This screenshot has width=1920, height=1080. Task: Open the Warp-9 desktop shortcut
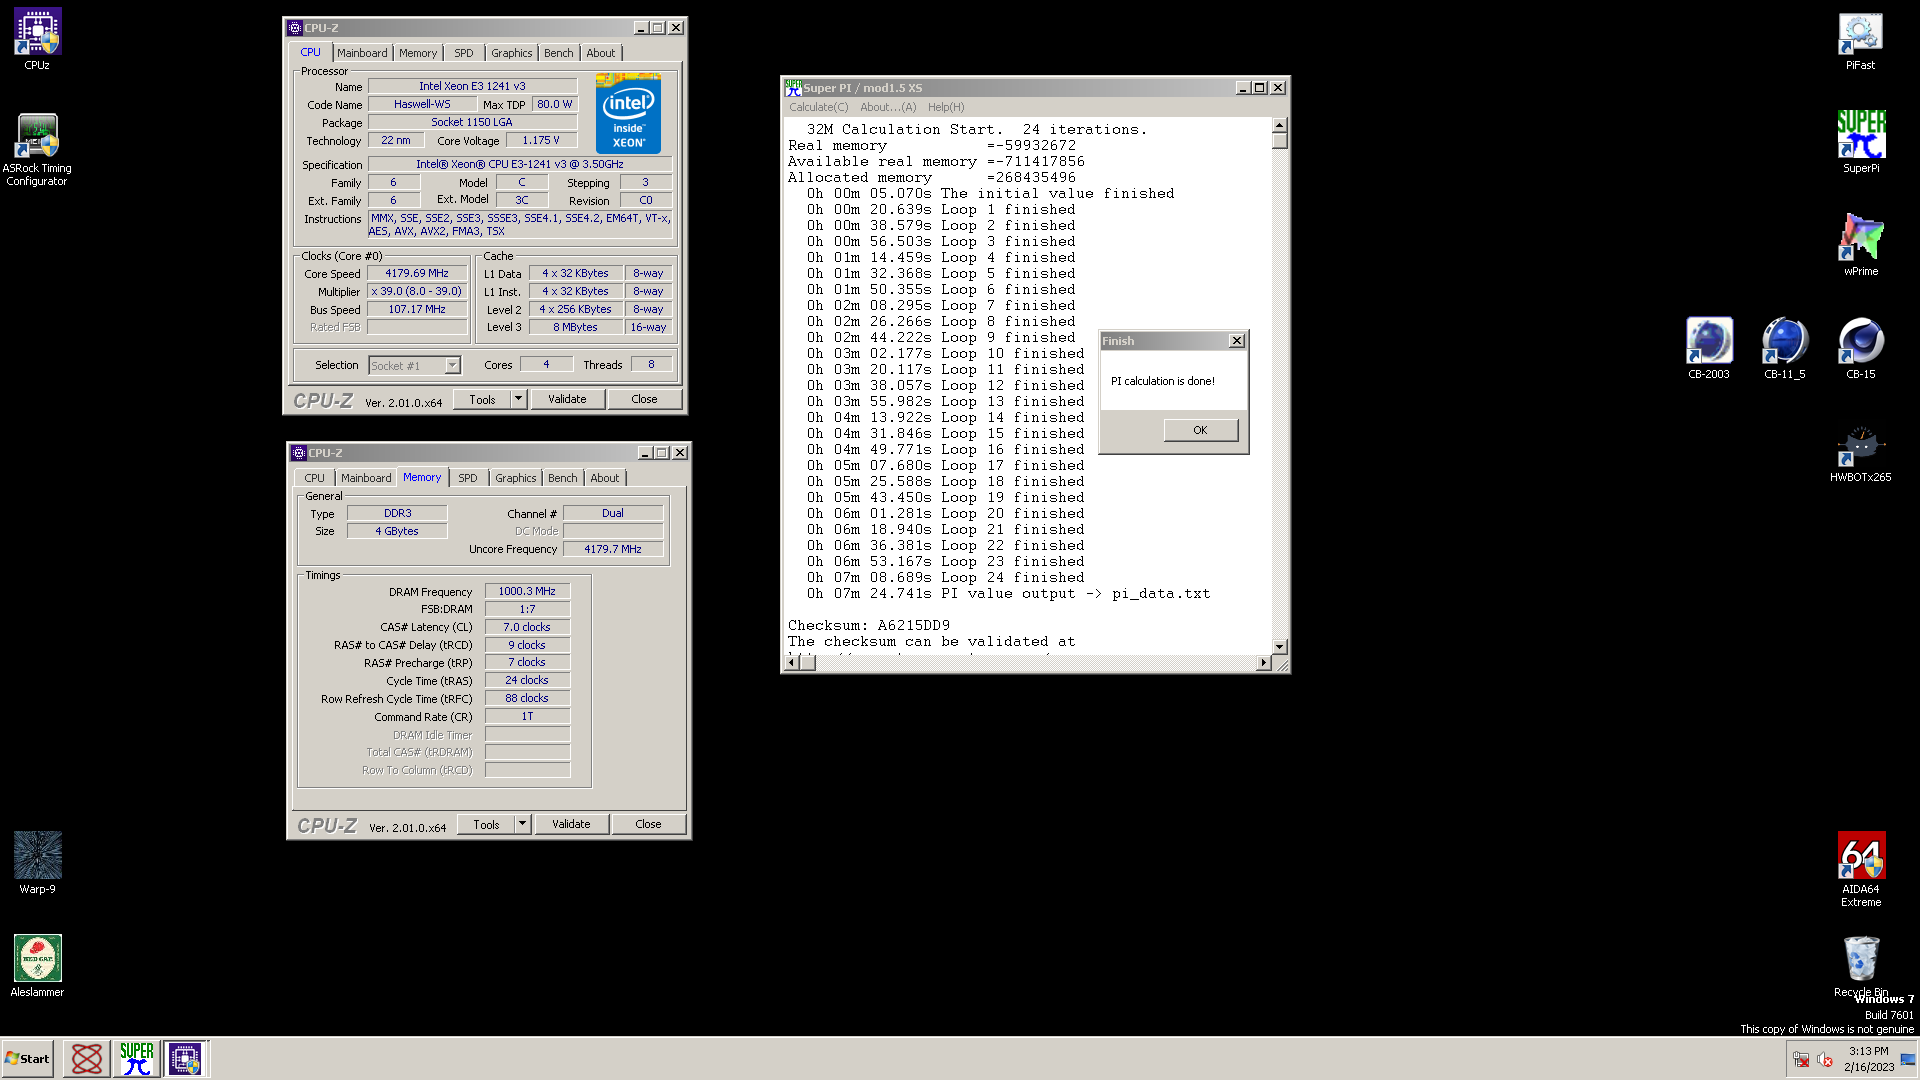(37, 862)
